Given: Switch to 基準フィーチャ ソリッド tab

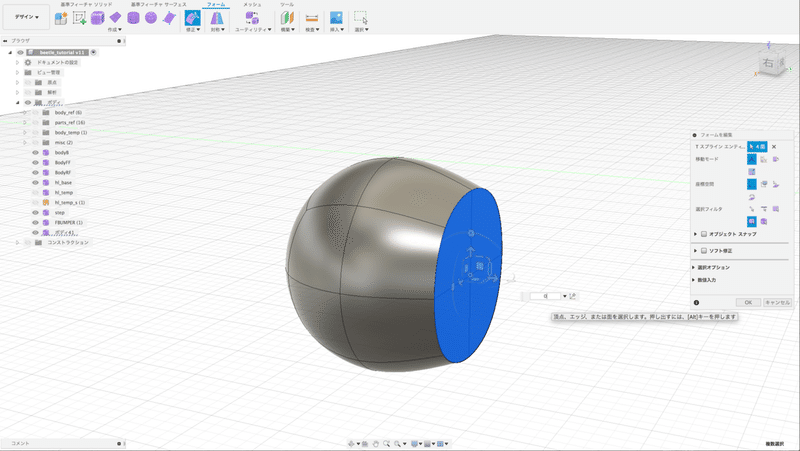Looking at the screenshot, I should point(86,4).
